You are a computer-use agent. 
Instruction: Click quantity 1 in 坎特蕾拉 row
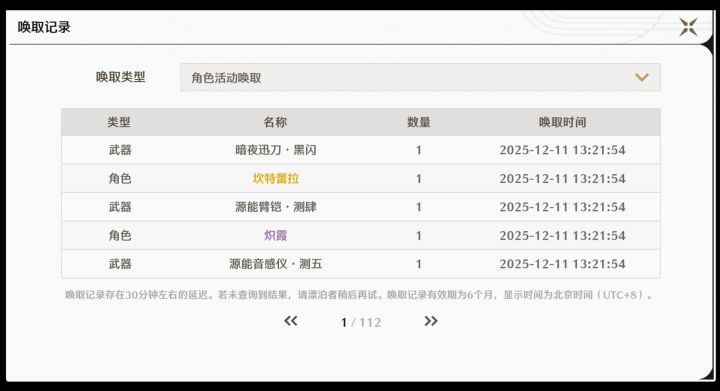tap(418, 179)
